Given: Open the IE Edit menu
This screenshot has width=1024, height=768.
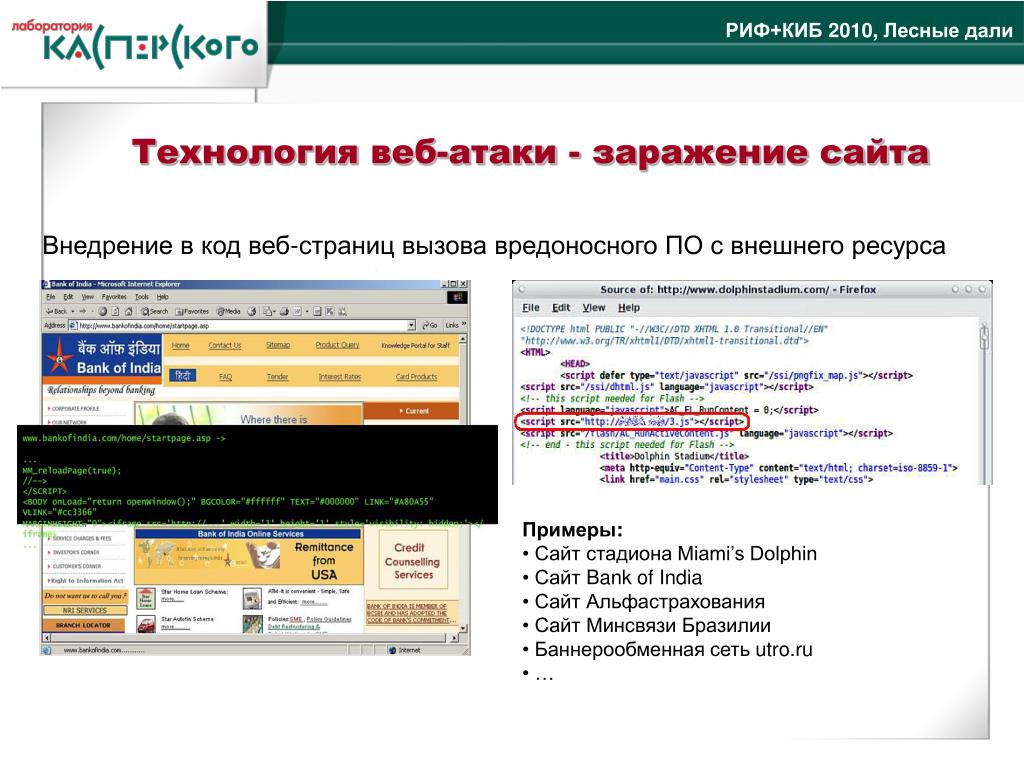Looking at the screenshot, I should pyautogui.click(x=69, y=296).
